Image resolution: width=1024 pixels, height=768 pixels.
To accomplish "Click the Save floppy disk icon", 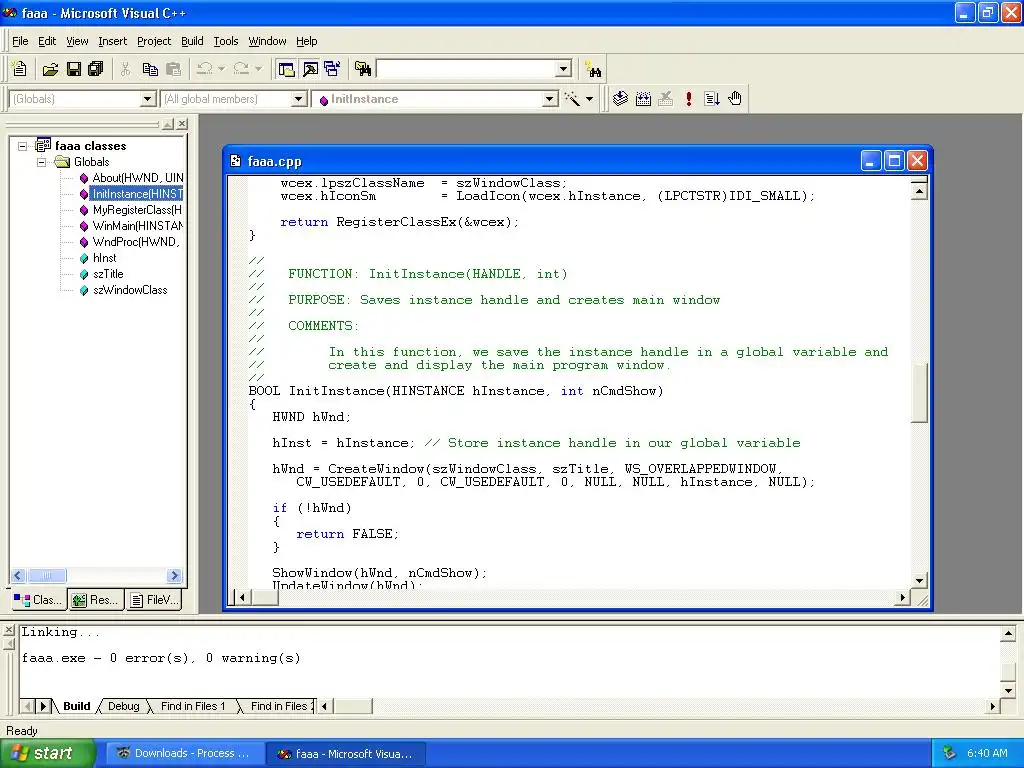I will 73,69.
